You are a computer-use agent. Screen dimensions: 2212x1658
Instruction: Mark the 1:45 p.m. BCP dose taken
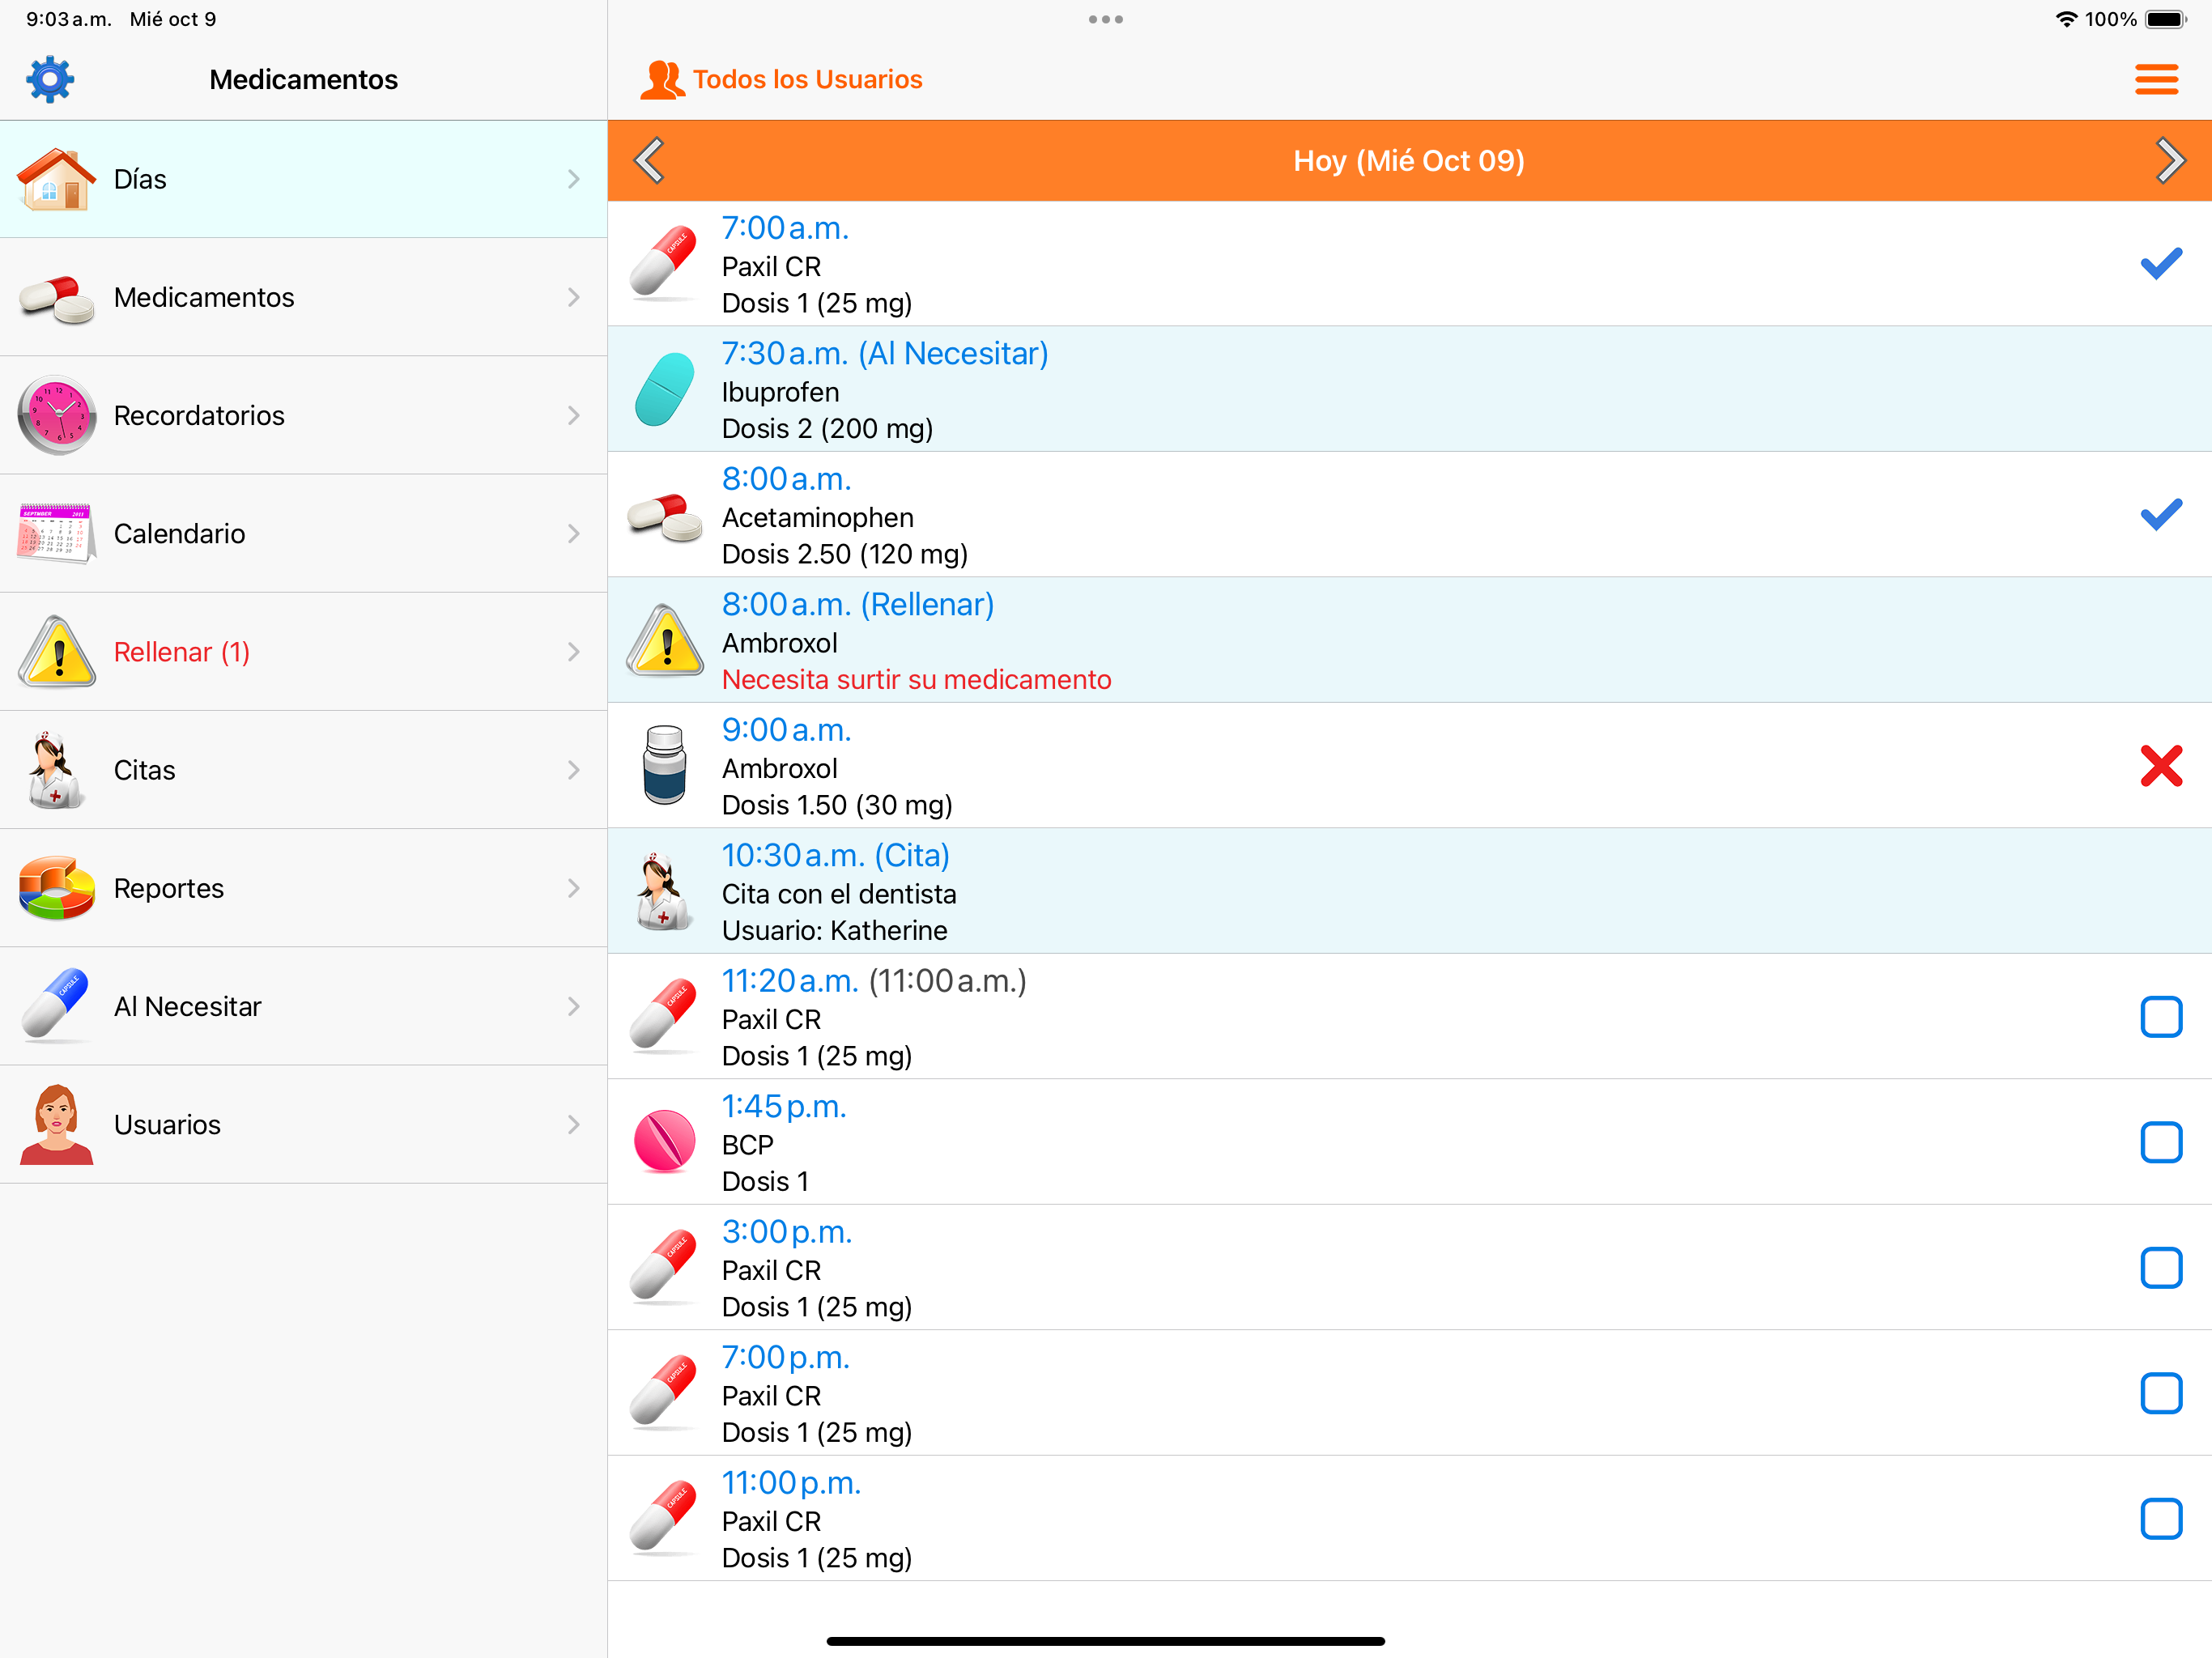pyautogui.click(x=2160, y=1142)
